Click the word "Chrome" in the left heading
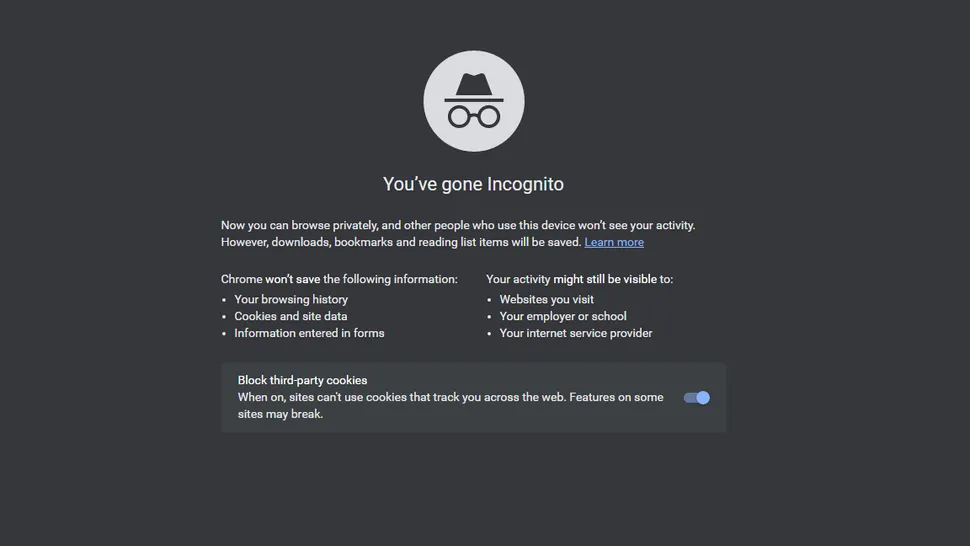970x546 pixels. click(241, 279)
